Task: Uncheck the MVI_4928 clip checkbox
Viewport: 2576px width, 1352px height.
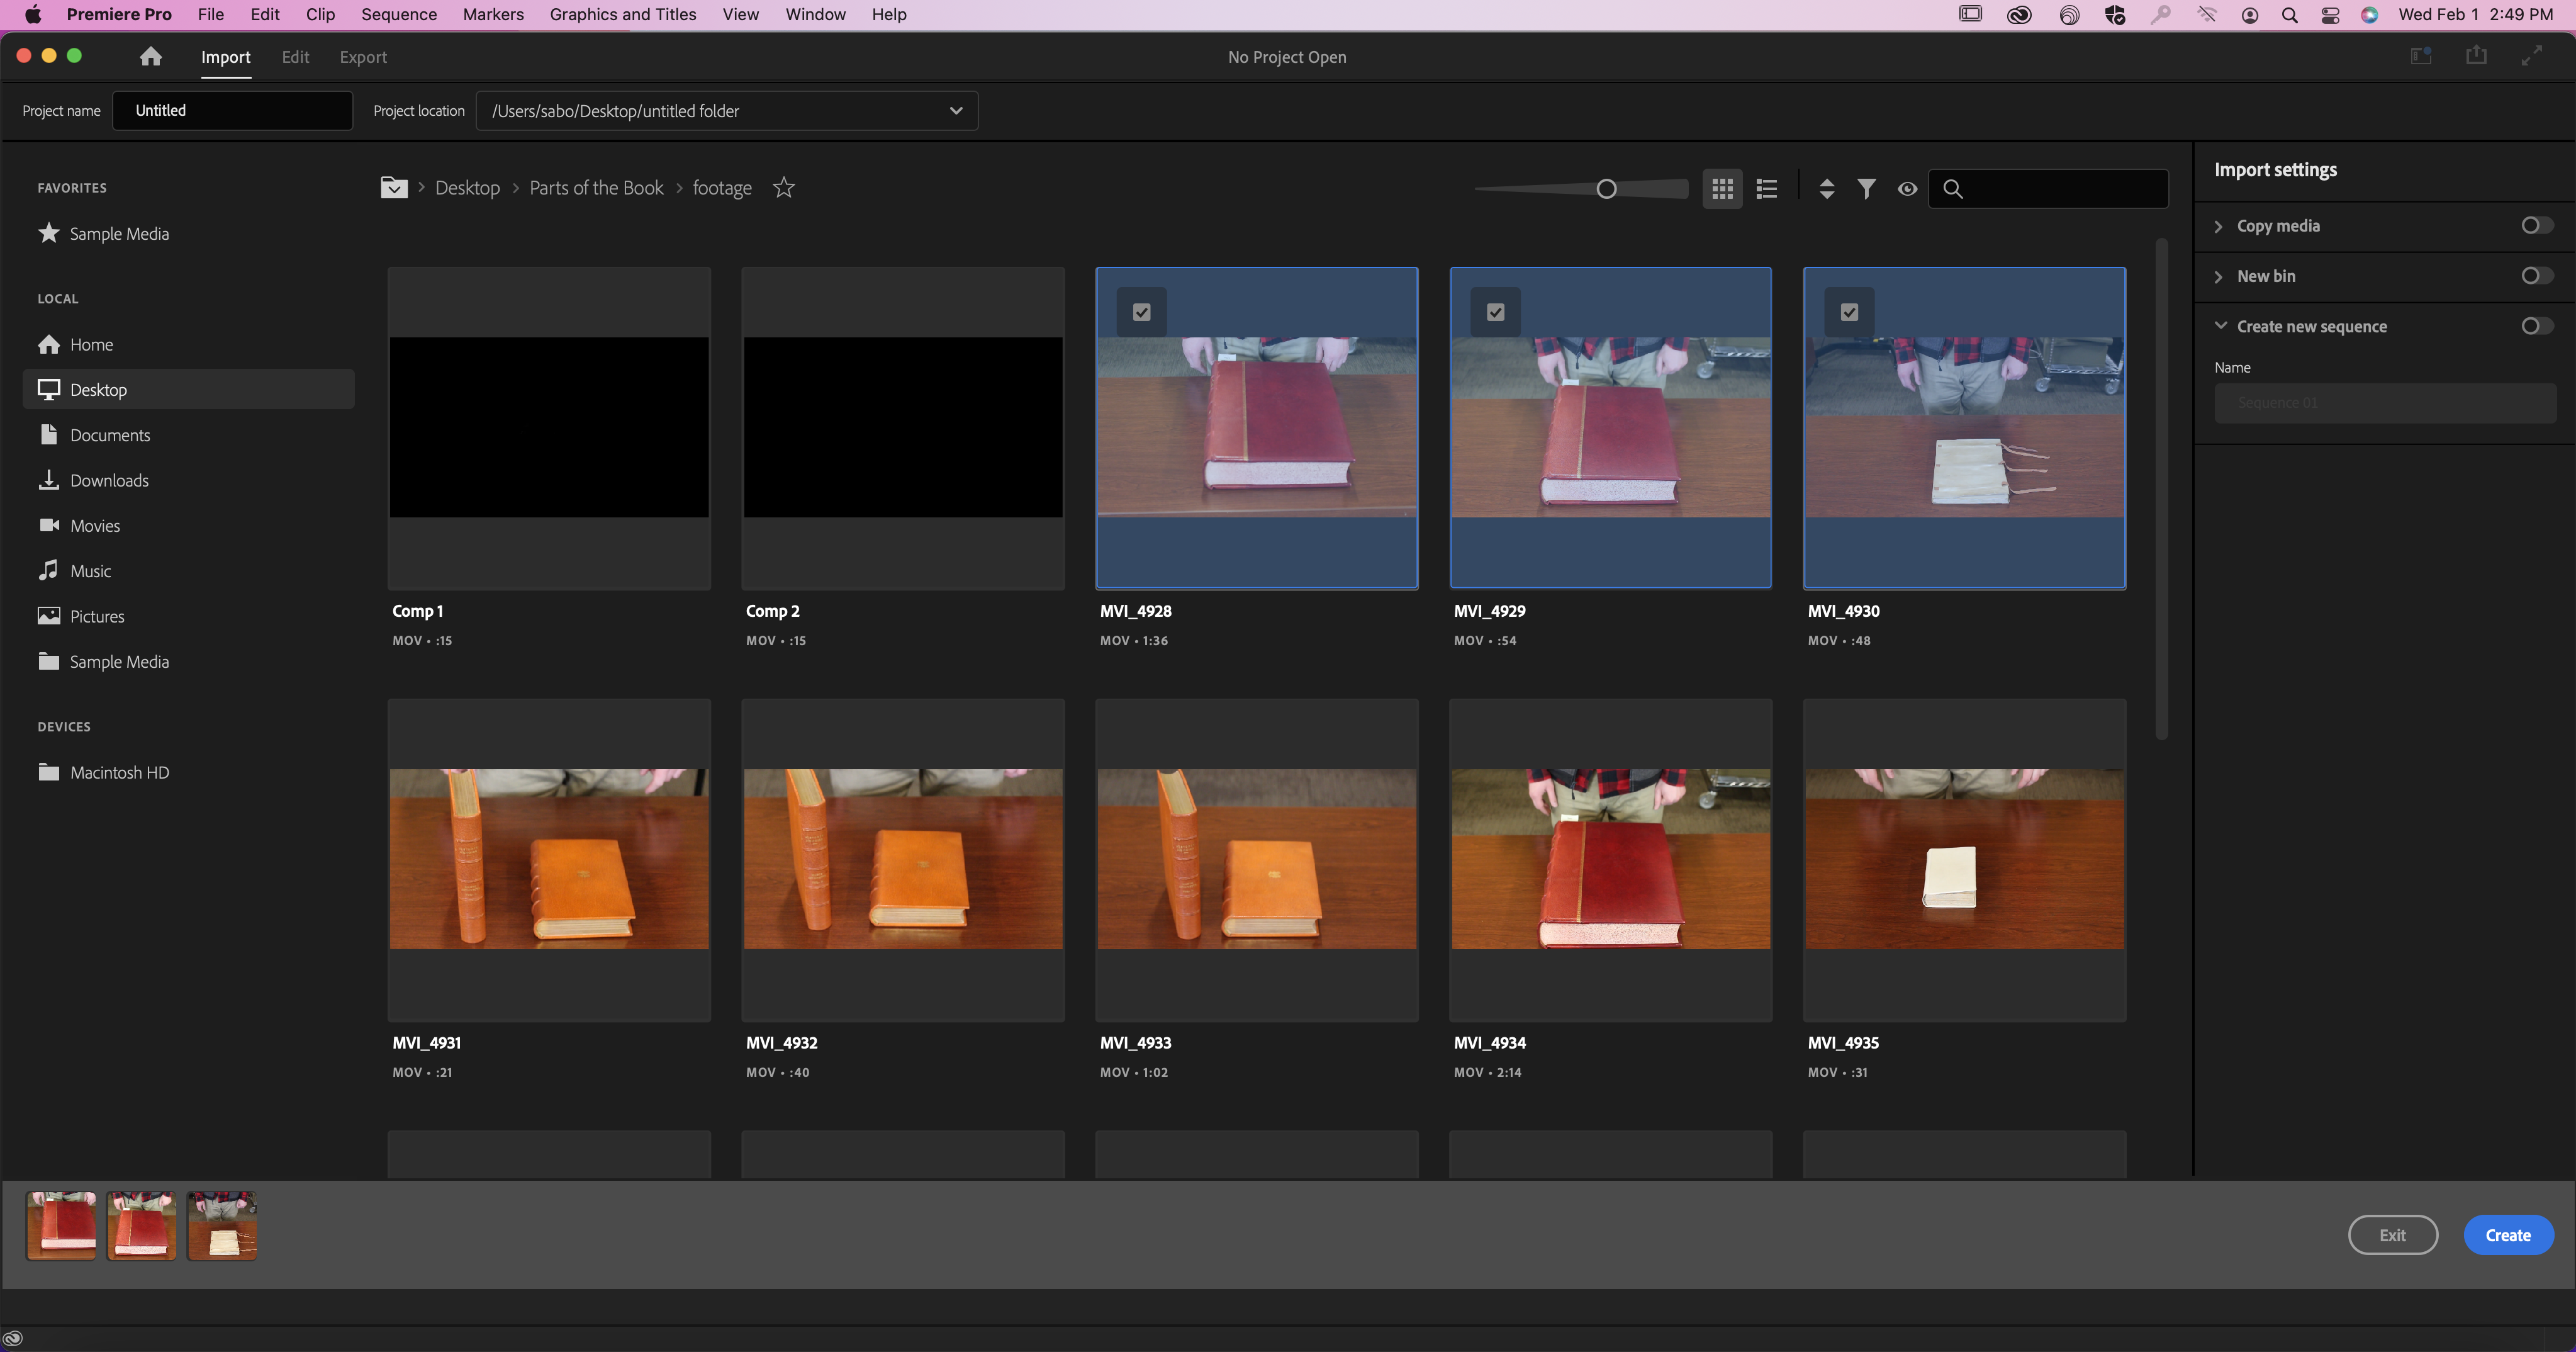Action: pyautogui.click(x=1142, y=312)
